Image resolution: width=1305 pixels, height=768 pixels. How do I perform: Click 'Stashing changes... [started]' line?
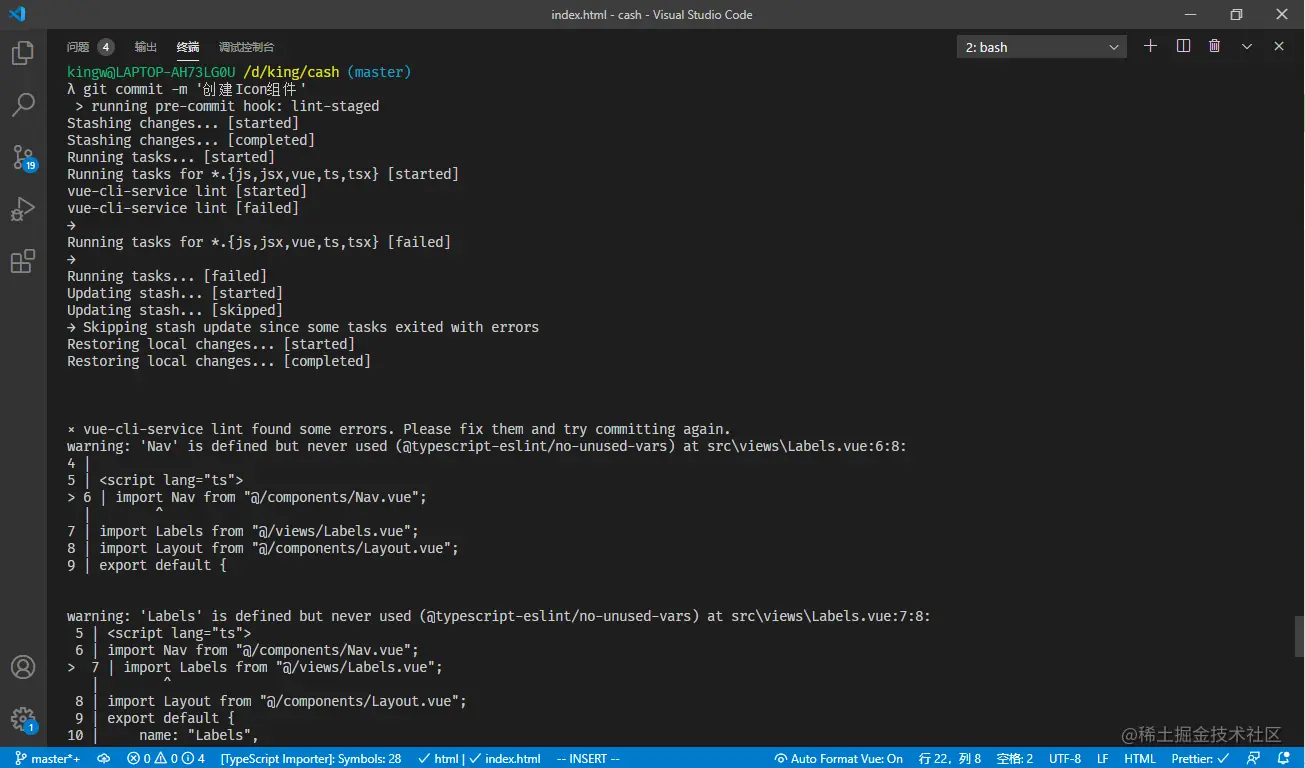click(183, 123)
